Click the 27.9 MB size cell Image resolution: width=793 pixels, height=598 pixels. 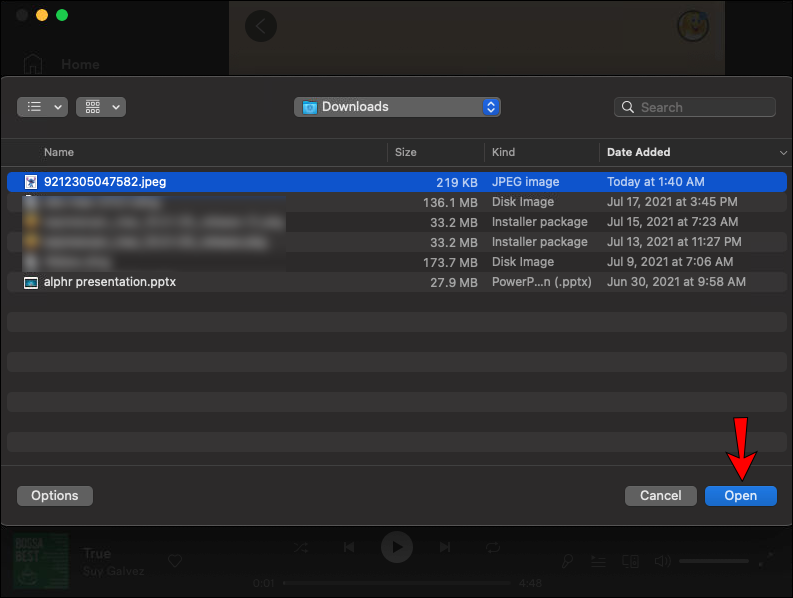point(454,282)
